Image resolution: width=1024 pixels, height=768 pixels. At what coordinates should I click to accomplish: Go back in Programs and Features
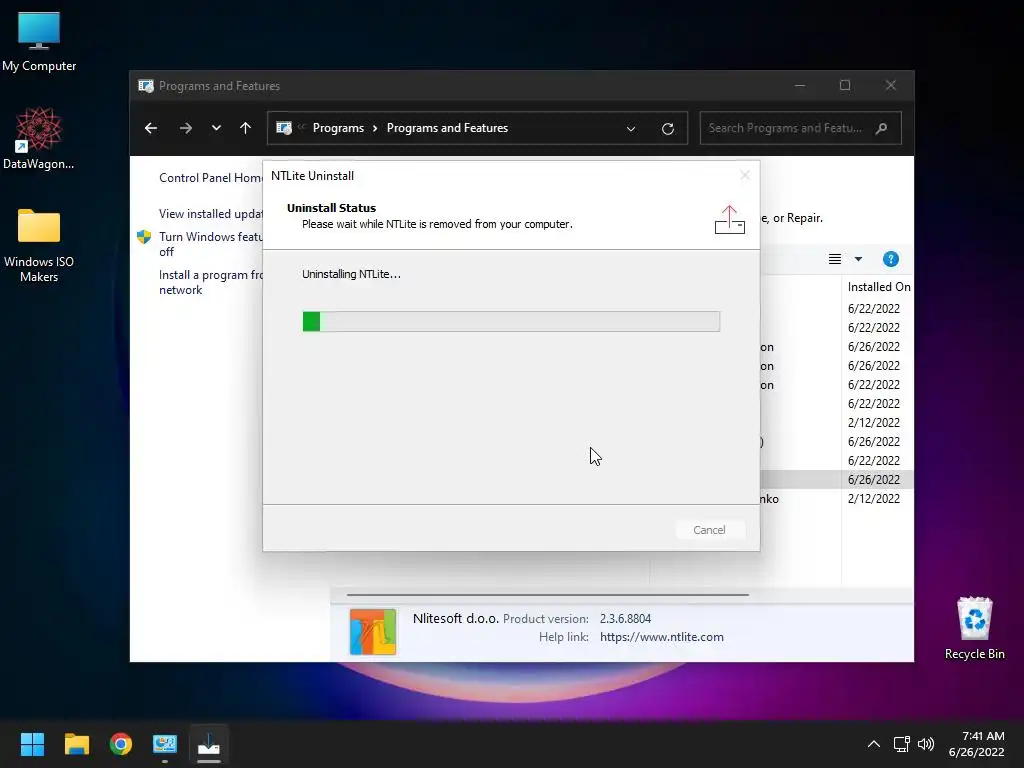click(151, 128)
